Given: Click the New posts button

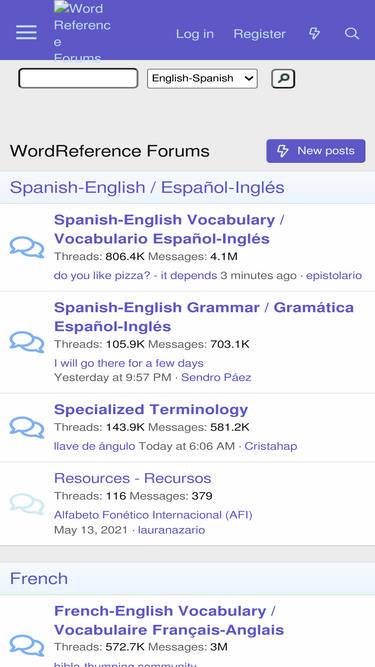Looking at the screenshot, I should pos(316,151).
